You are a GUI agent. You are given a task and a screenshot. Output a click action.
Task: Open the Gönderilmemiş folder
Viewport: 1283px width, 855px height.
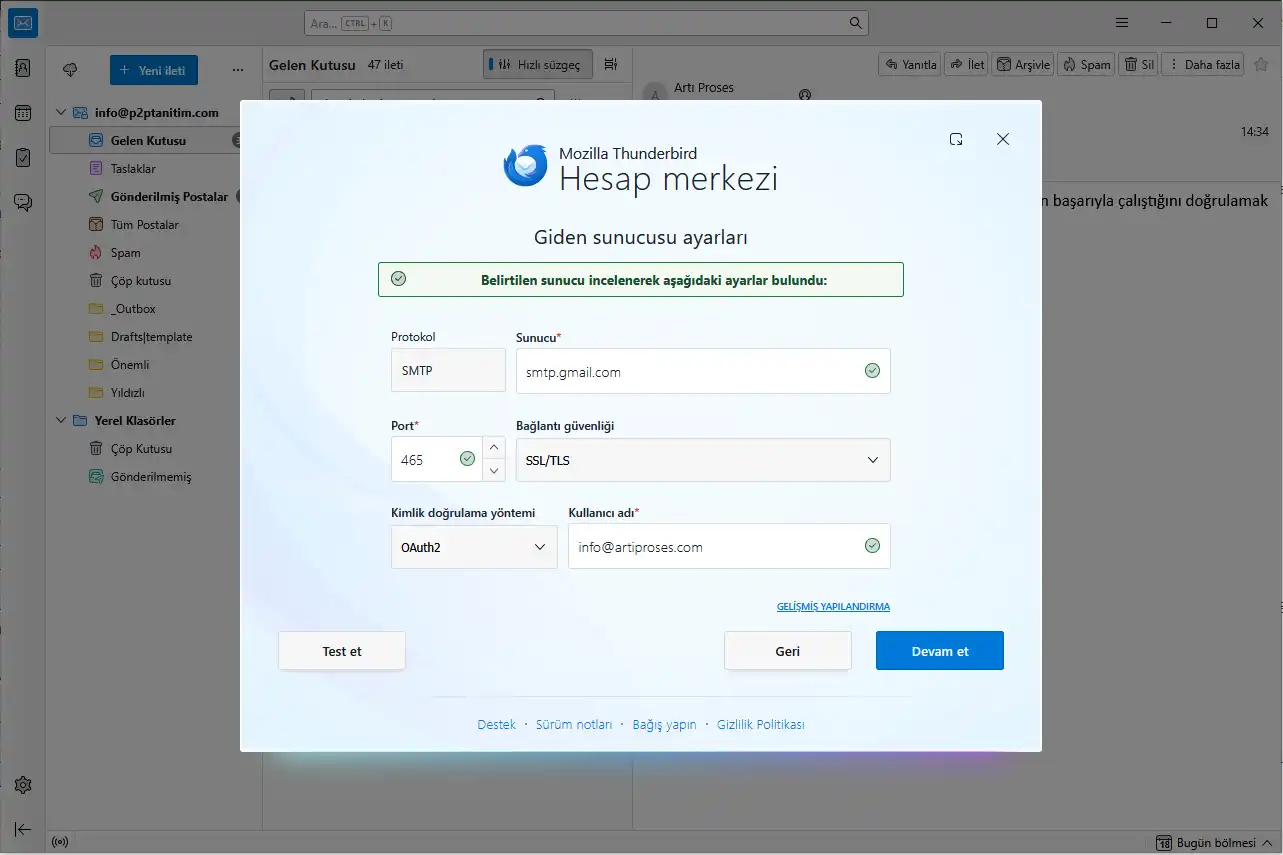click(150, 477)
